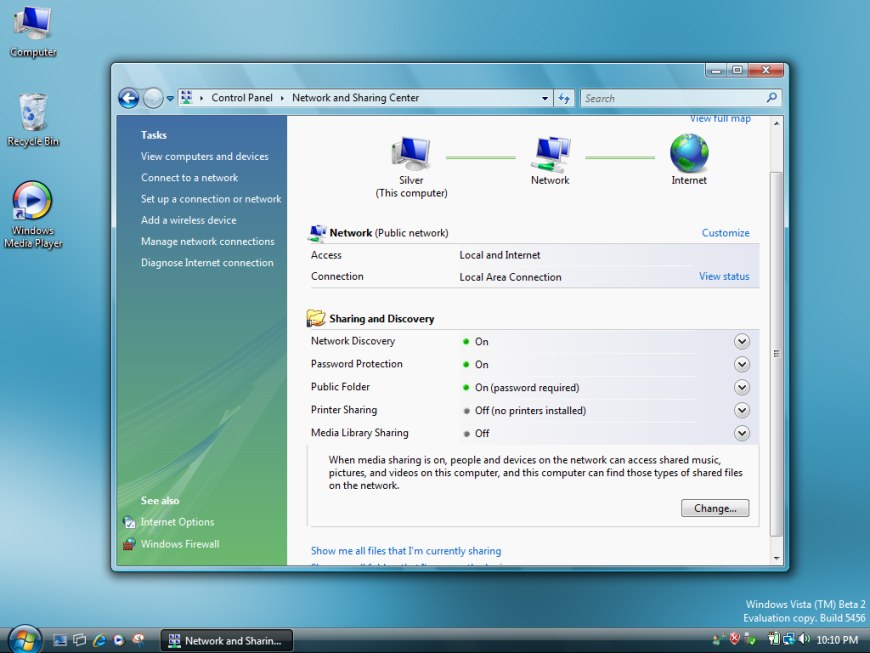Viewport: 870px width, 653px height.
Task: Click the Network icon in the map
Action: [x=550, y=154]
